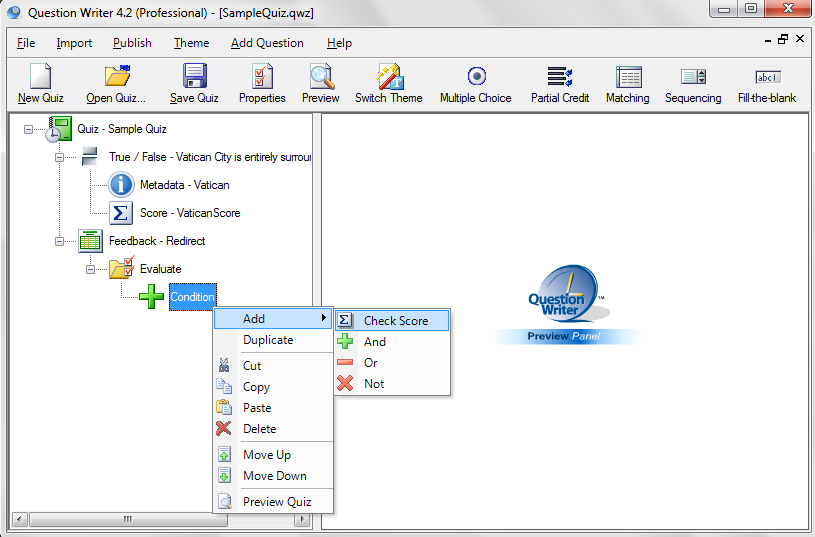This screenshot has width=815, height=537.
Task: Click the Preview magnifier toolbar icon
Action: pyautogui.click(x=321, y=76)
